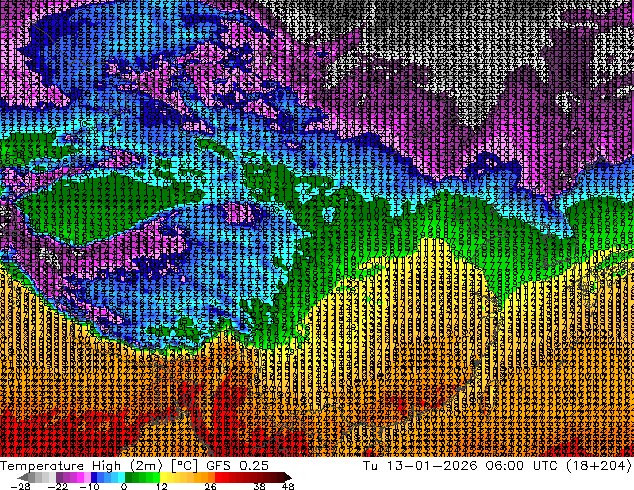Click the cyan legend swatch left of 0
Viewport: 634px width, 490px height.
coord(121,477)
